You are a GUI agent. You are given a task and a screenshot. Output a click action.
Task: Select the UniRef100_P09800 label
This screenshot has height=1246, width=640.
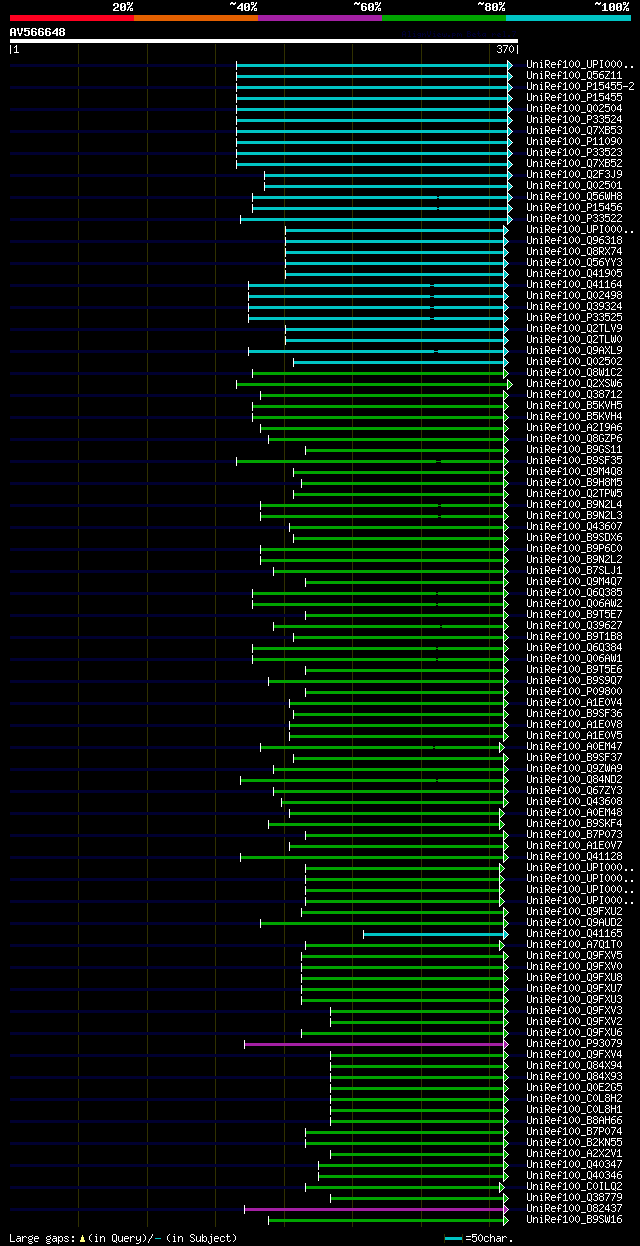[x=574, y=691]
